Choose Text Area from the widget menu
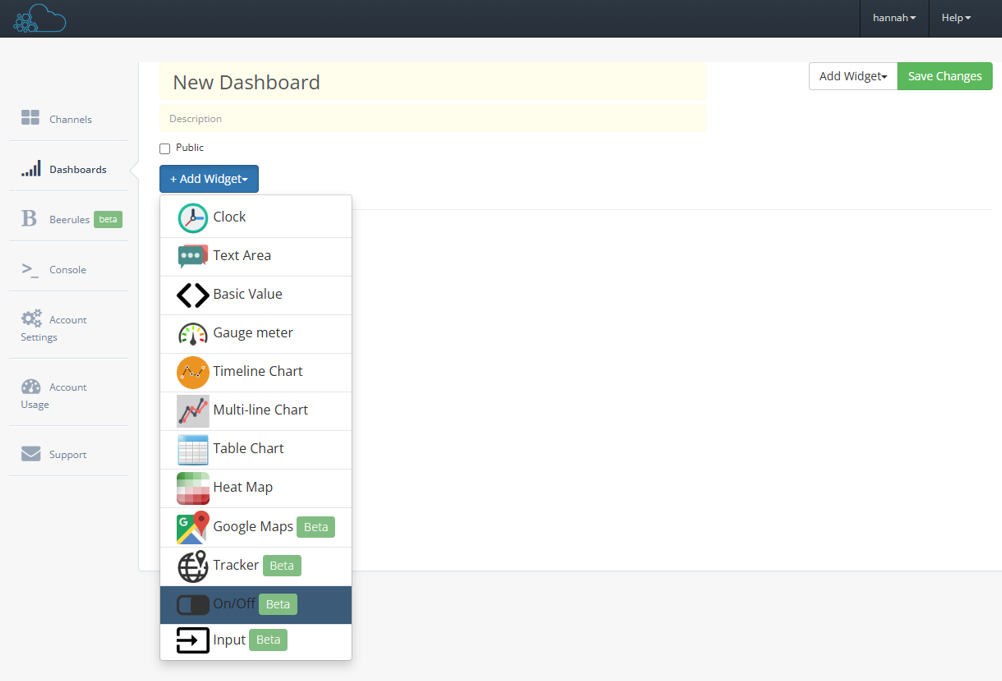This screenshot has height=681, width=1002. click(x=256, y=256)
